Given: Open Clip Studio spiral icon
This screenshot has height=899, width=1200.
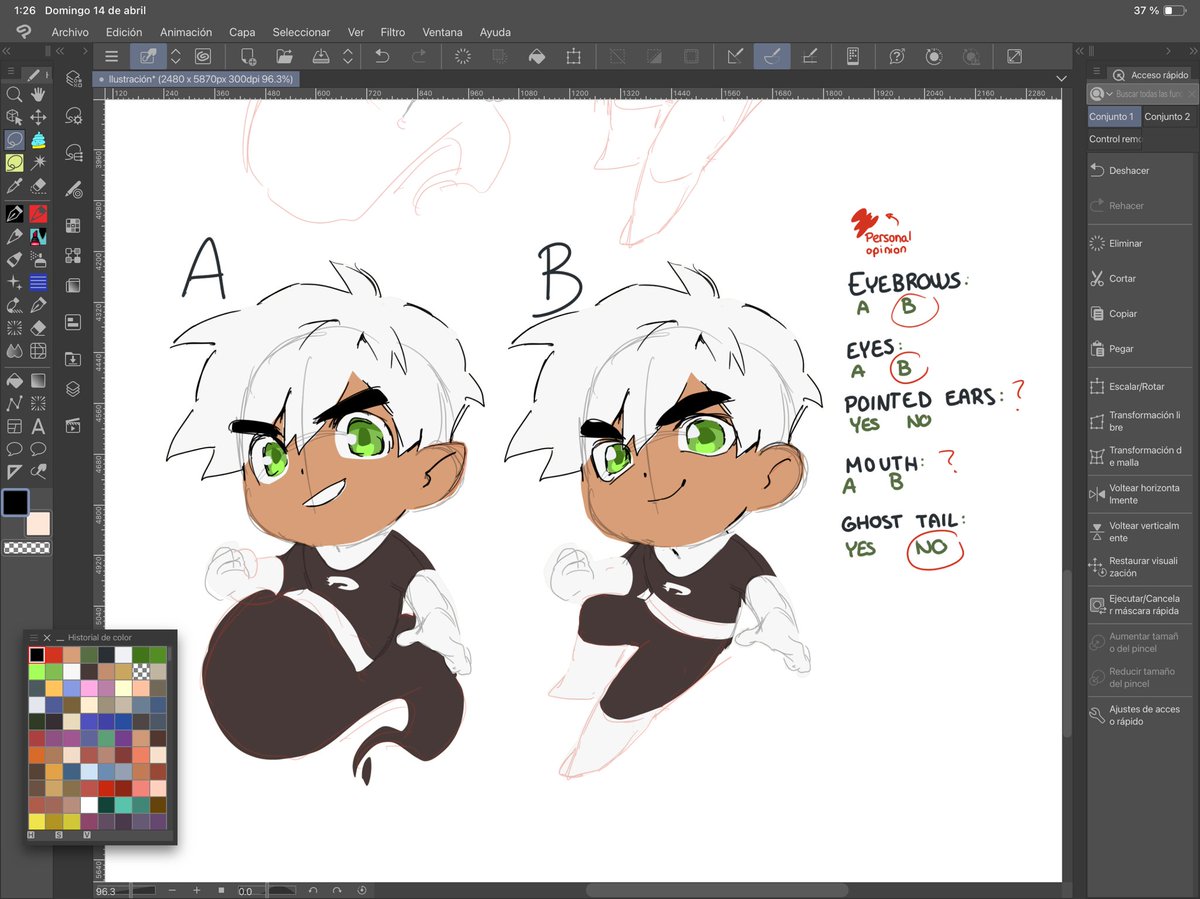Looking at the screenshot, I should tap(203, 57).
